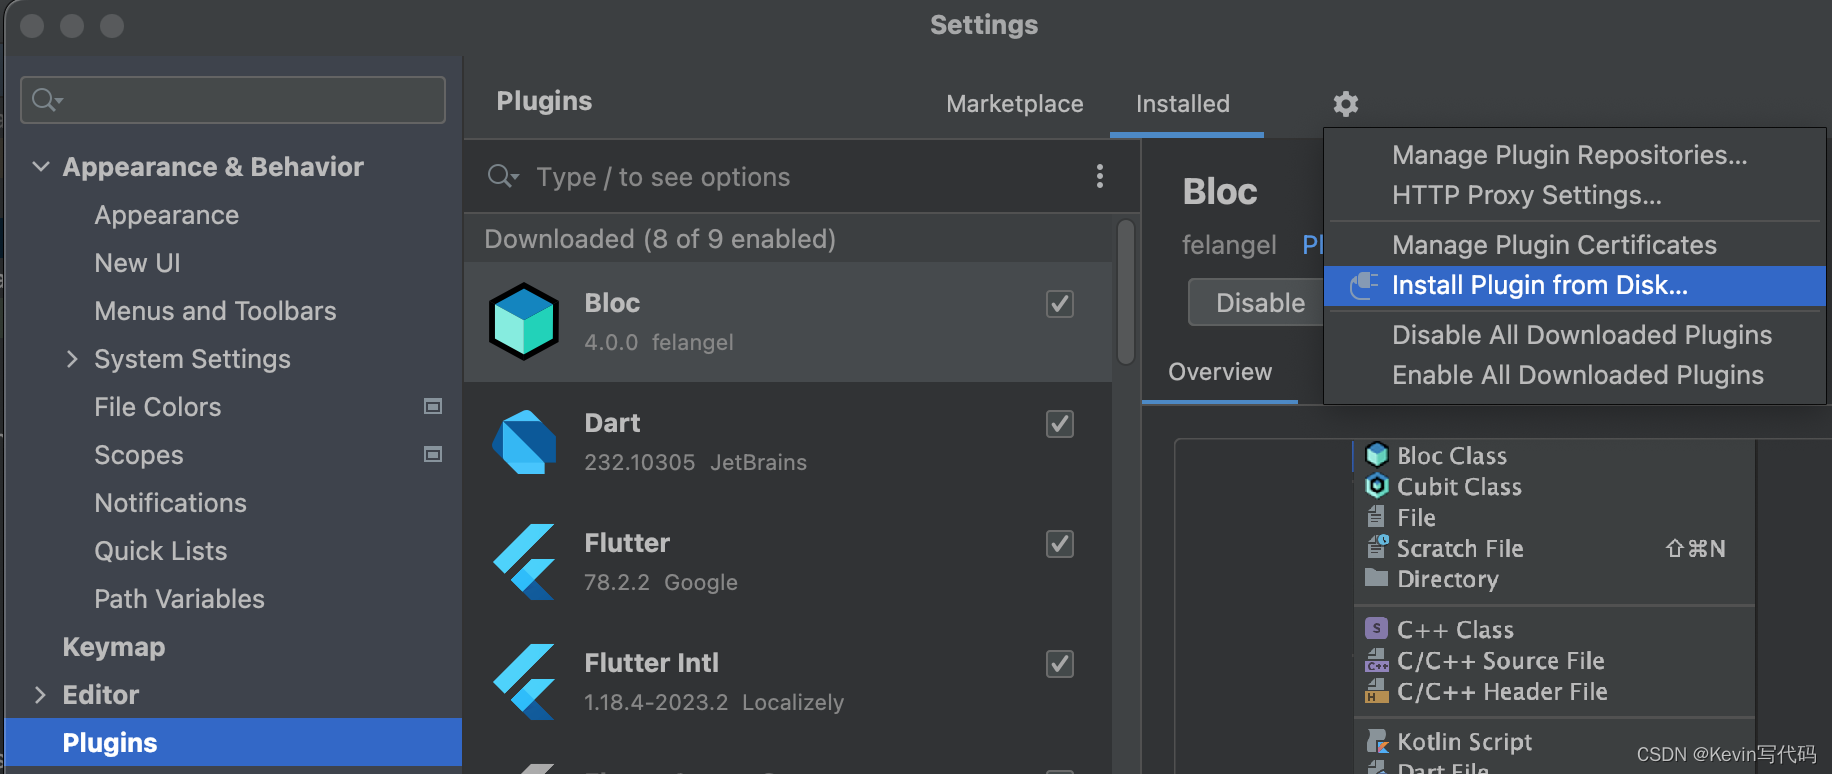
Task: Toggle the Flutter plugin checkbox
Action: [x=1060, y=544]
